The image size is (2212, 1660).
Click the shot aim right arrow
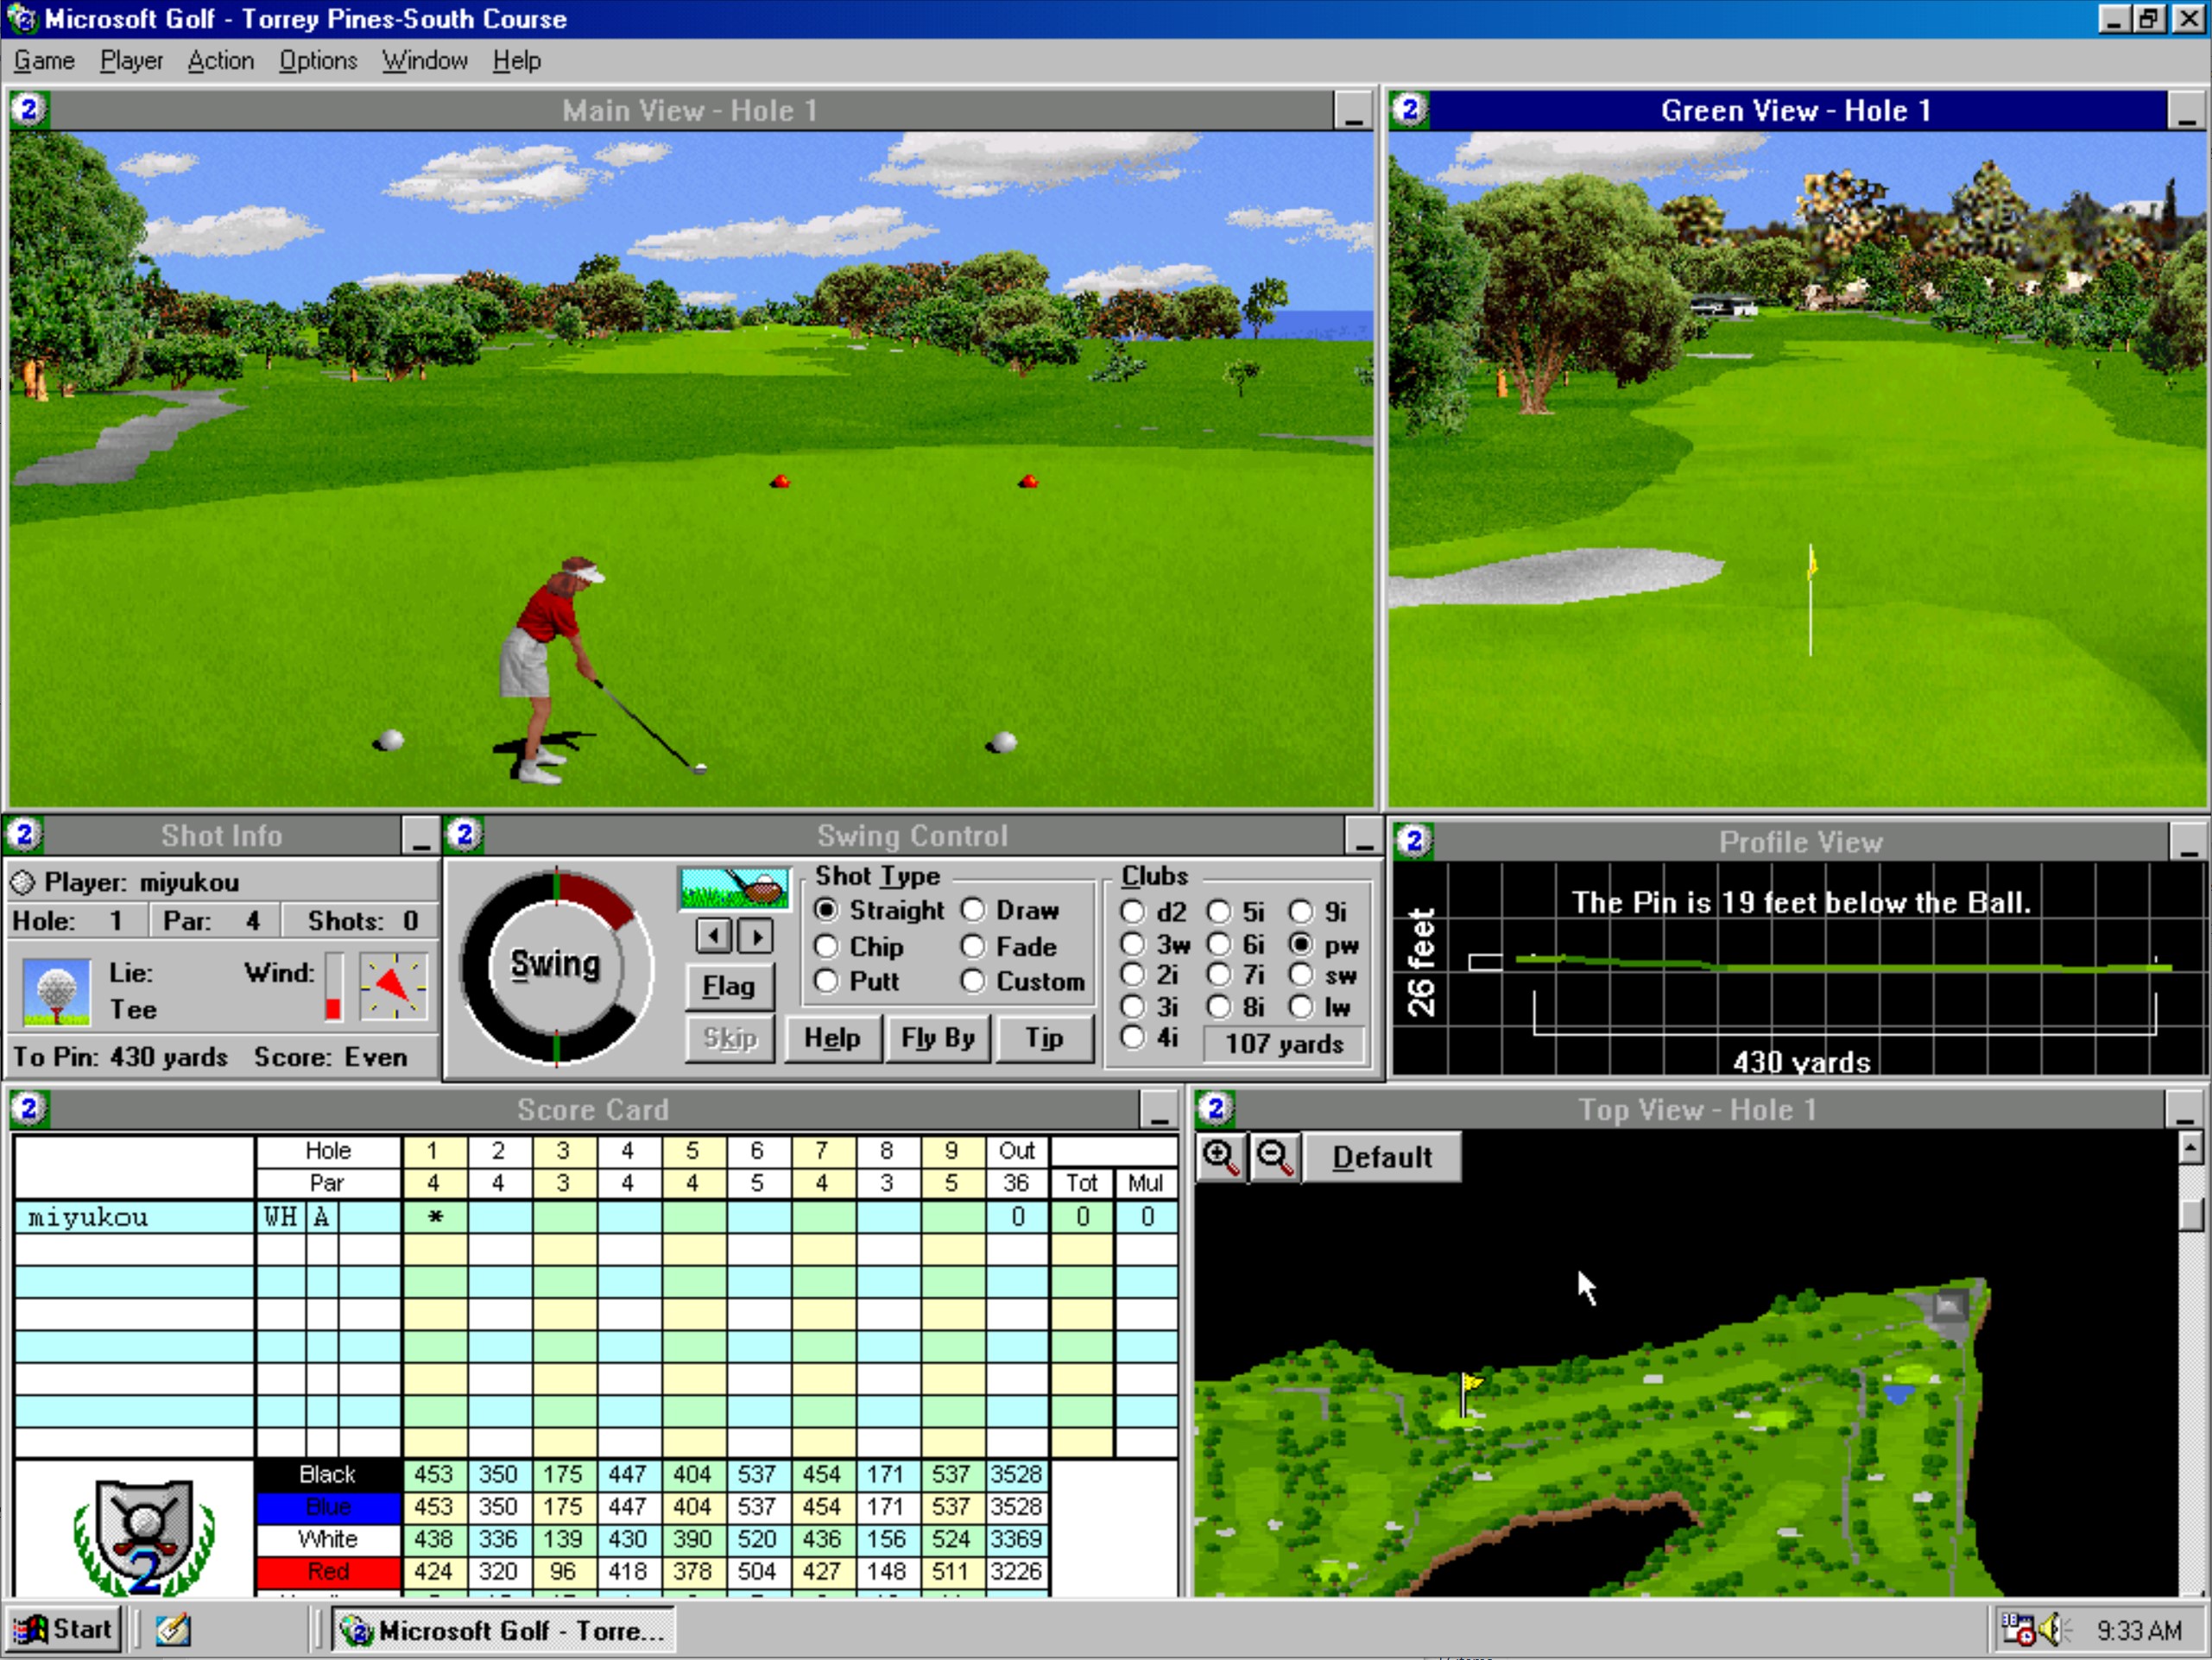click(x=756, y=936)
